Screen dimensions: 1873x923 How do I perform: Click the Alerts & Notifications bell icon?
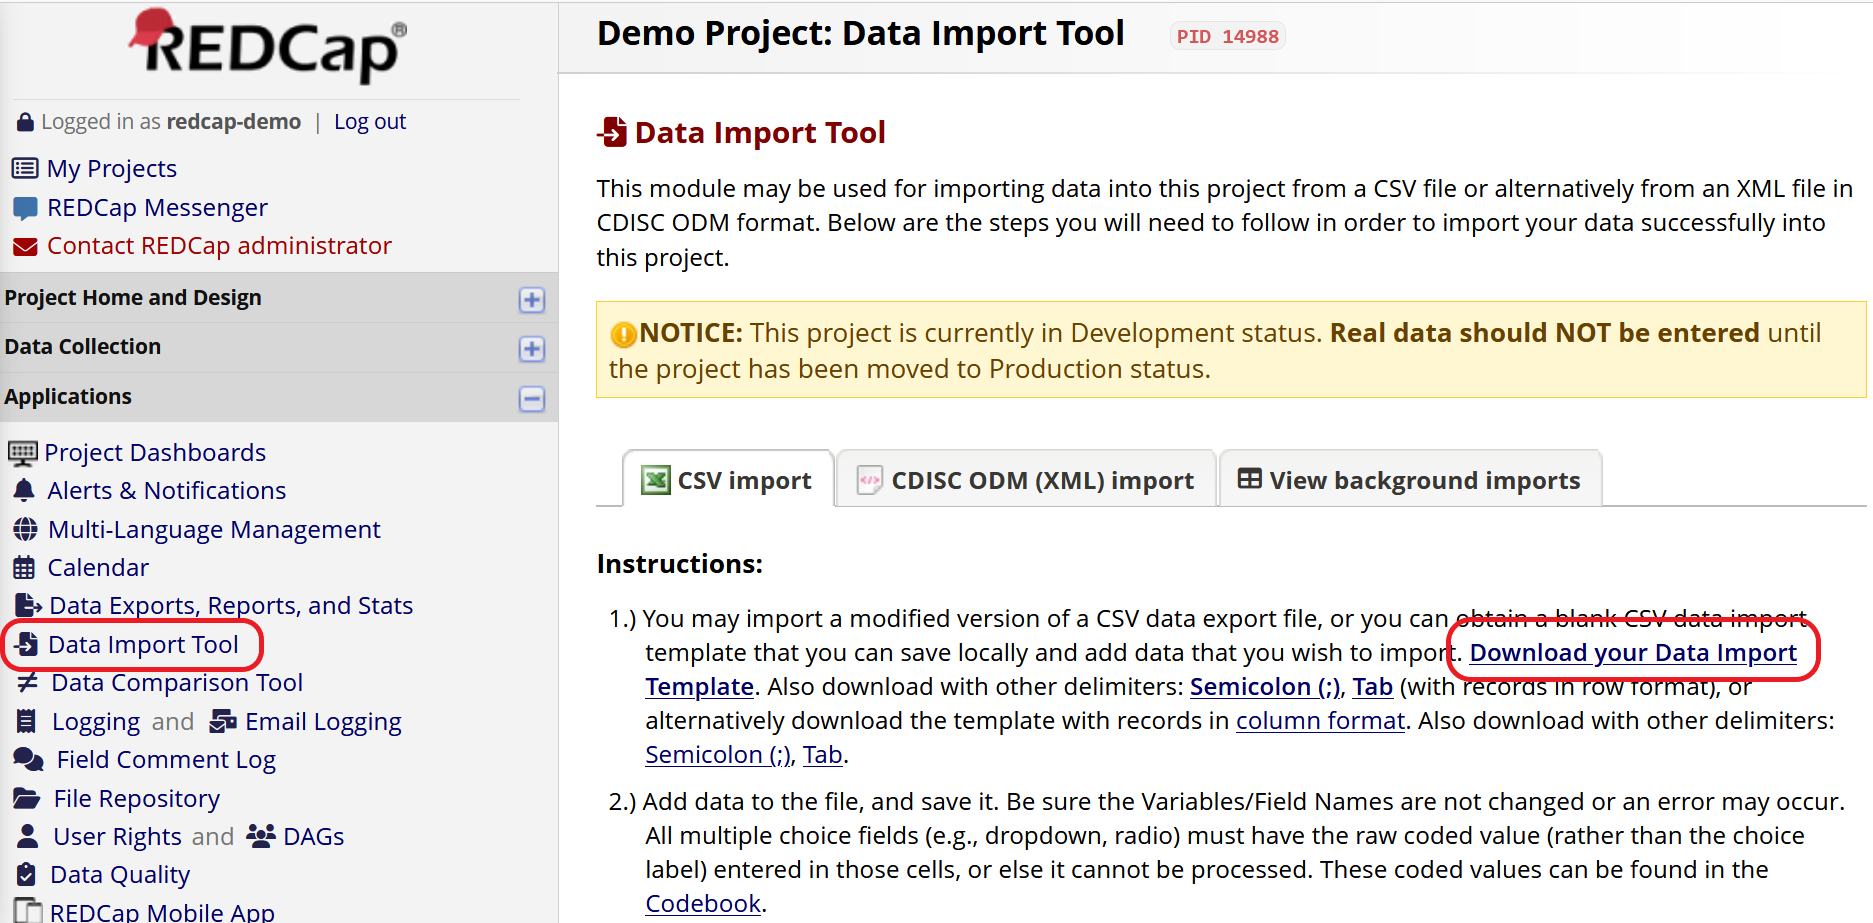pyautogui.click(x=24, y=490)
